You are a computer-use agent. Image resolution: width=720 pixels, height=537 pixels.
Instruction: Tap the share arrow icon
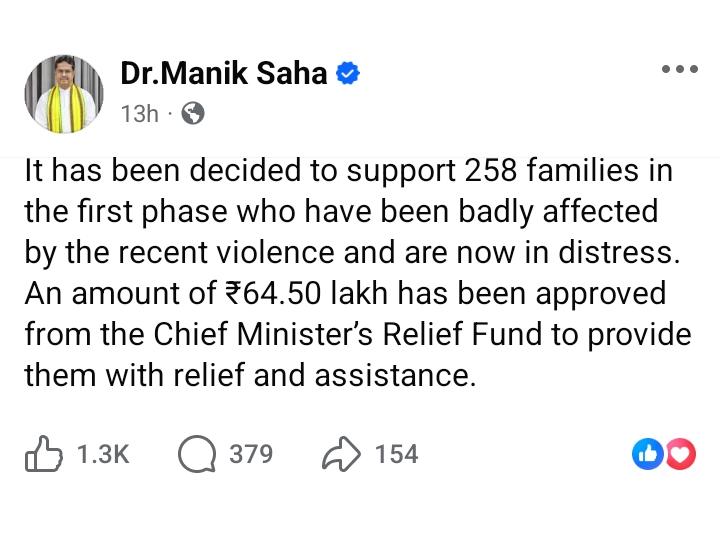click(341, 455)
